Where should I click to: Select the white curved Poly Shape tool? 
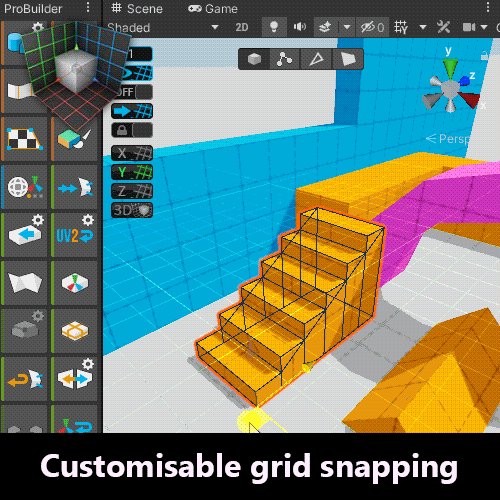tap(20, 91)
